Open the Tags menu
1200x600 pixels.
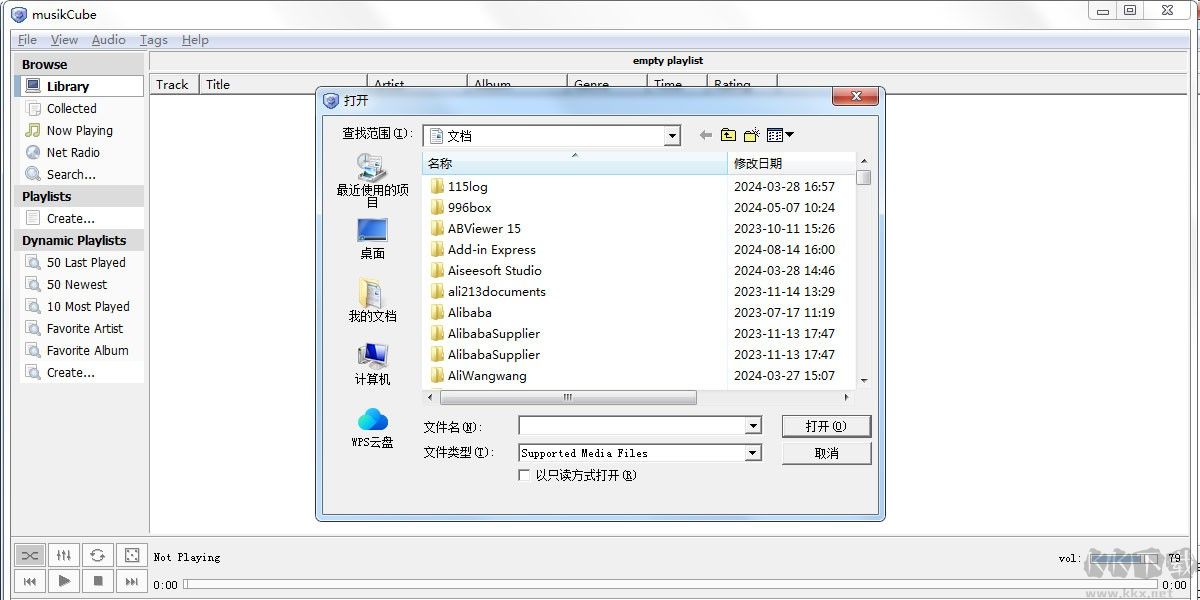pyautogui.click(x=153, y=40)
